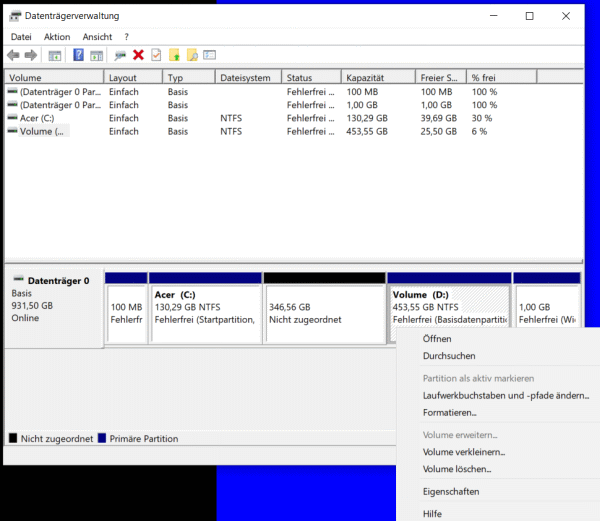
Task: Sort by the Volume column header
Action: pos(54,77)
